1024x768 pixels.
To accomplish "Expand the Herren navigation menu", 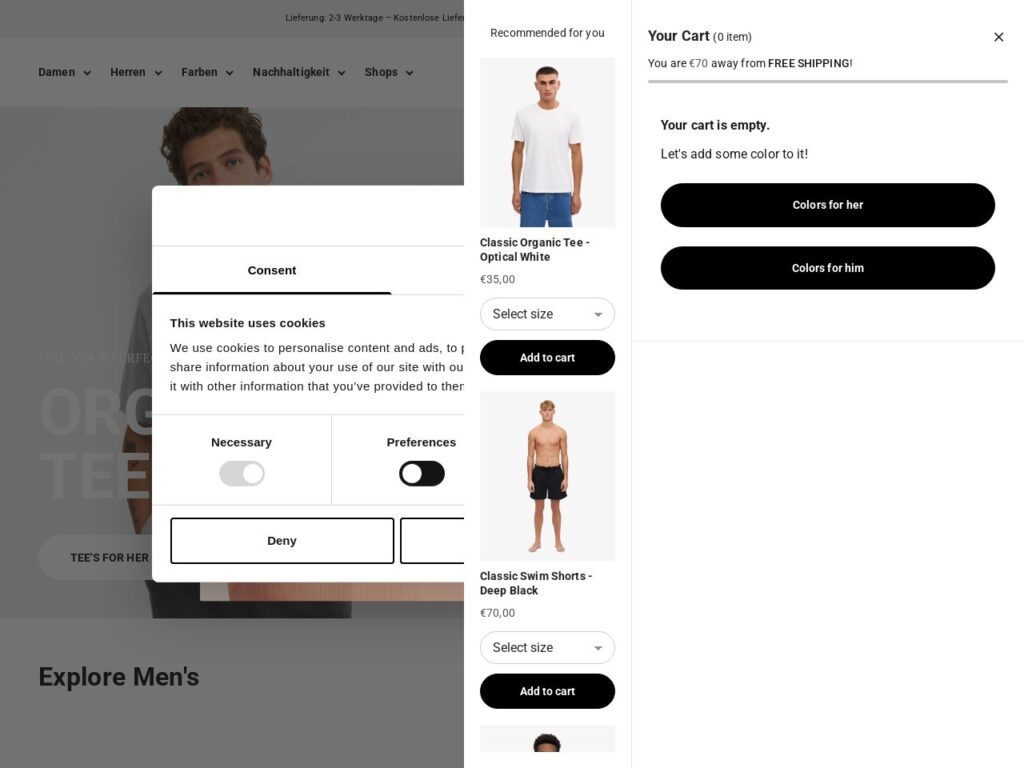I will 136,72.
